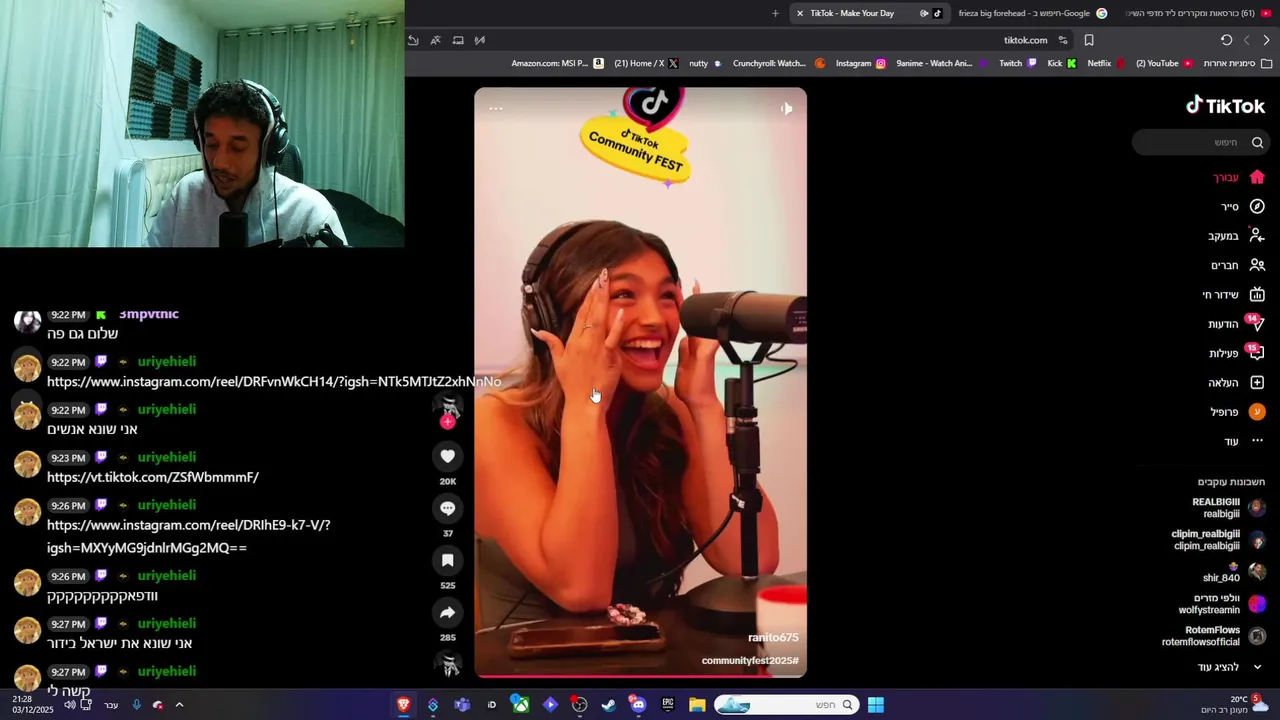Viewport: 1280px width, 720px height.
Task: Click the Windows taskbar search box
Action: [x=785, y=705]
